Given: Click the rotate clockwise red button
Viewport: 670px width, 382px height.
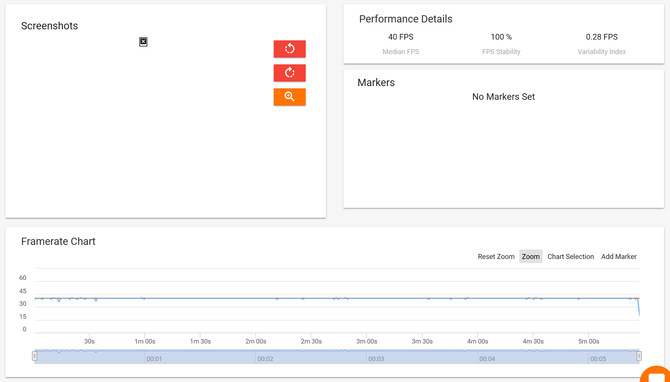Looking at the screenshot, I should click(x=289, y=73).
